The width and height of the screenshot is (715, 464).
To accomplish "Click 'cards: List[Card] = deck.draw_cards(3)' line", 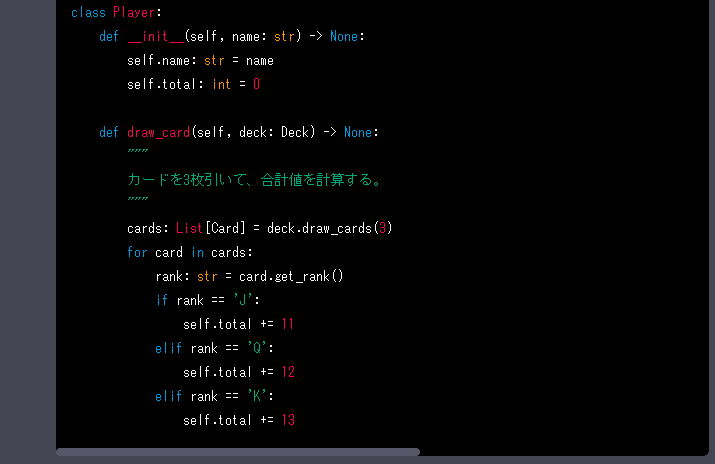I will point(260,228).
